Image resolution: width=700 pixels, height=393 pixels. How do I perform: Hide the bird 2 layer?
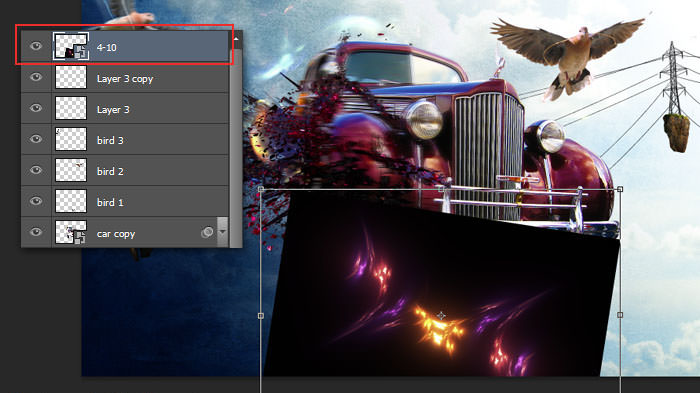[x=36, y=170]
